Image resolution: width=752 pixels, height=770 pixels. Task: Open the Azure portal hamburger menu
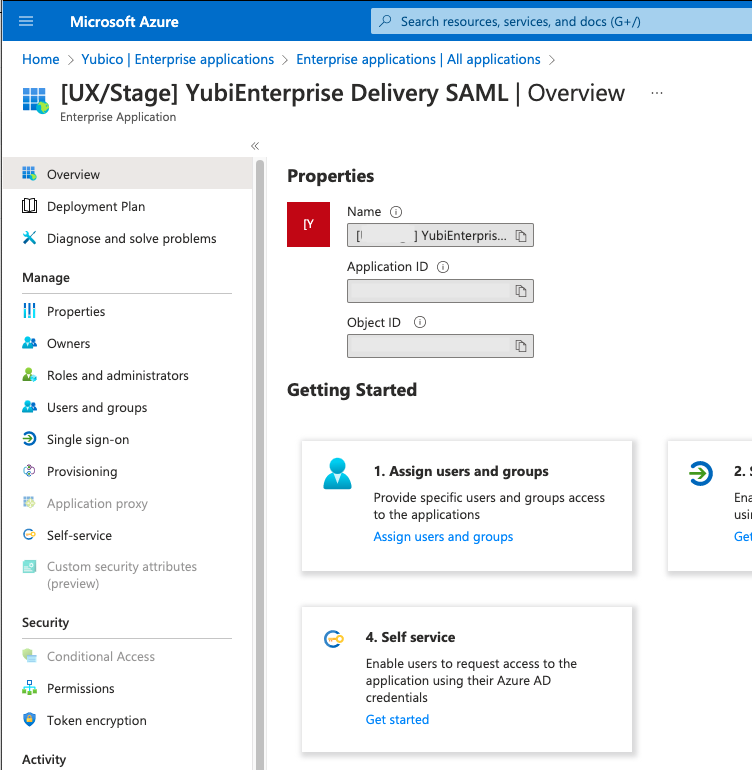[26, 21]
